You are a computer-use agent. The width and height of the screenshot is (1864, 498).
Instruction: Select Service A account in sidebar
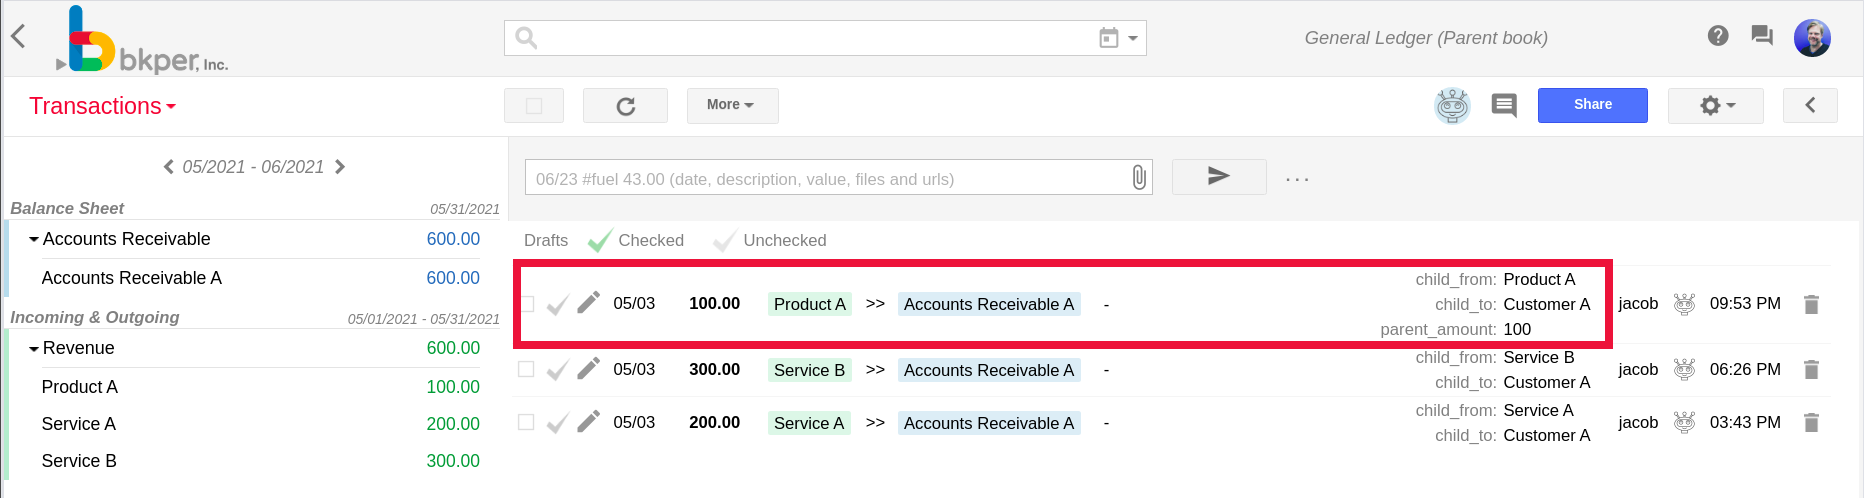click(79, 424)
